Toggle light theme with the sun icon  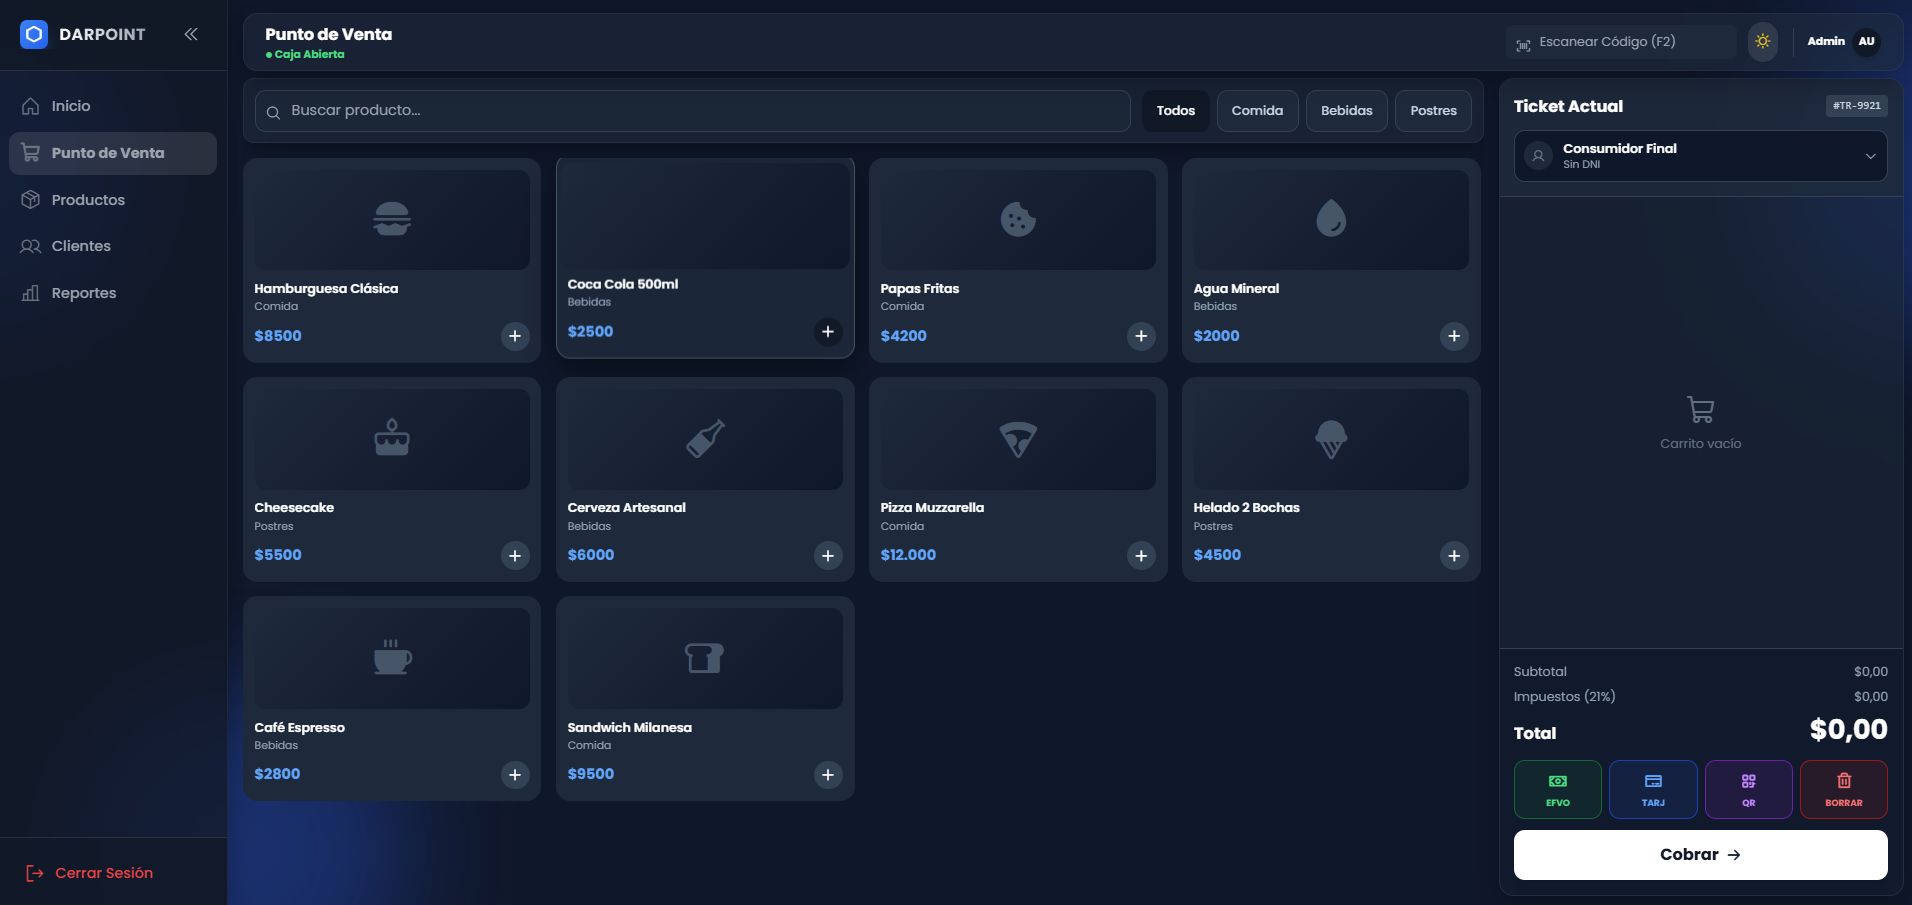1762,42
